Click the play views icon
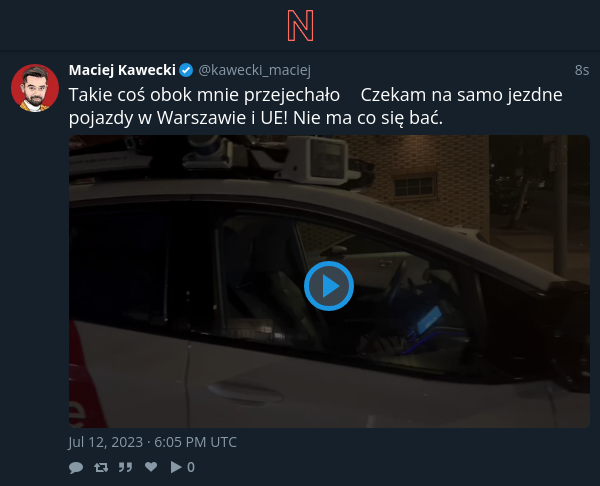Screen dimensions: 600x486 176,467
